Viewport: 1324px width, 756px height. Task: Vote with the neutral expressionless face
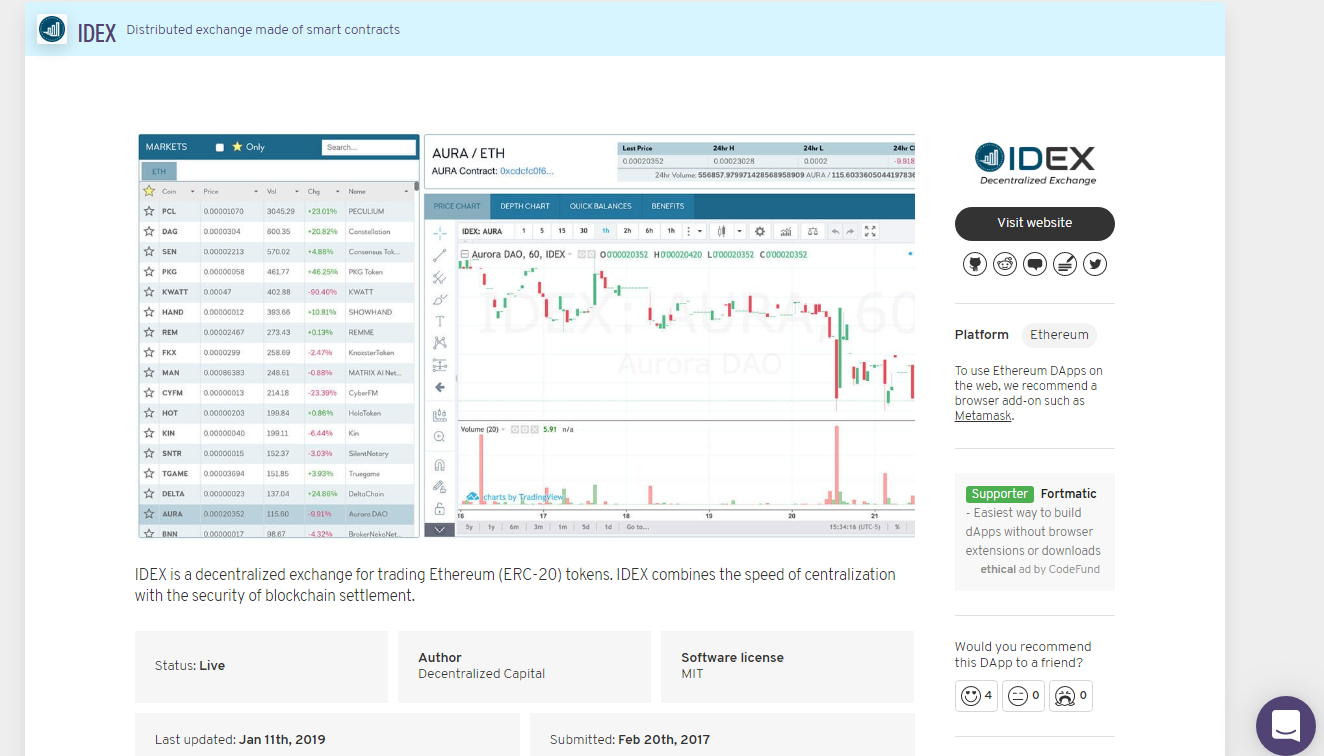tap(1023, 696)
